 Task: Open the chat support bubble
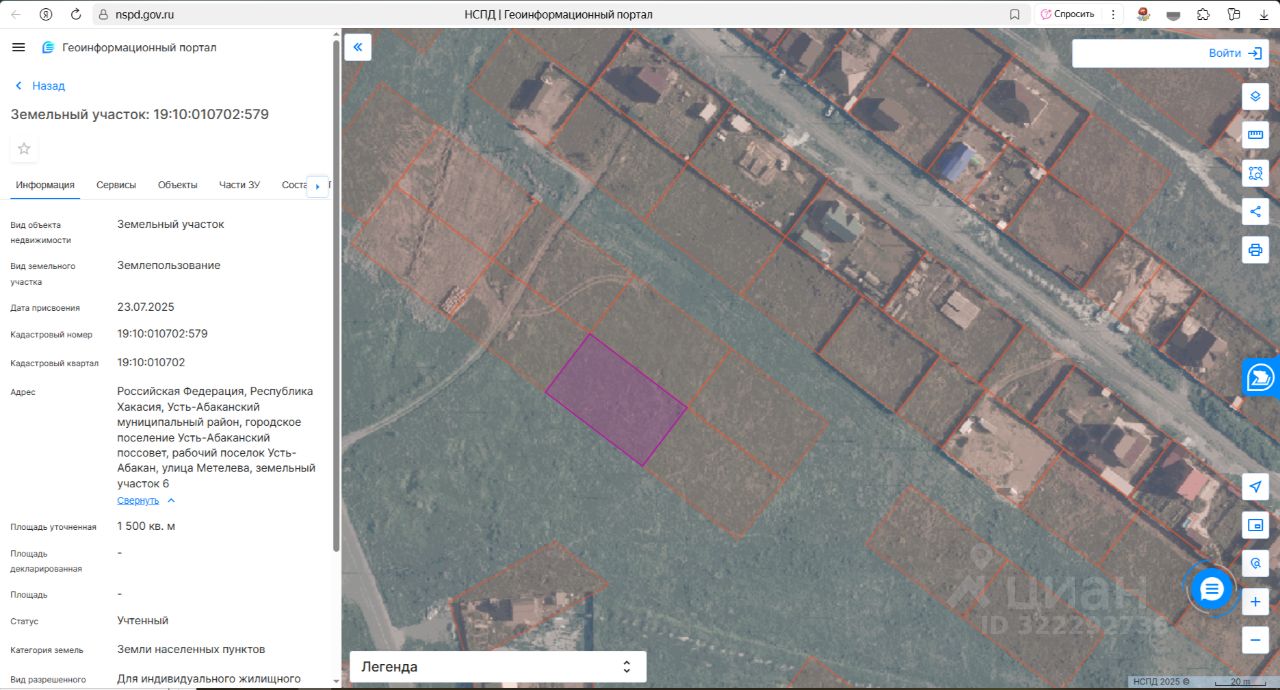point(1212,589)
